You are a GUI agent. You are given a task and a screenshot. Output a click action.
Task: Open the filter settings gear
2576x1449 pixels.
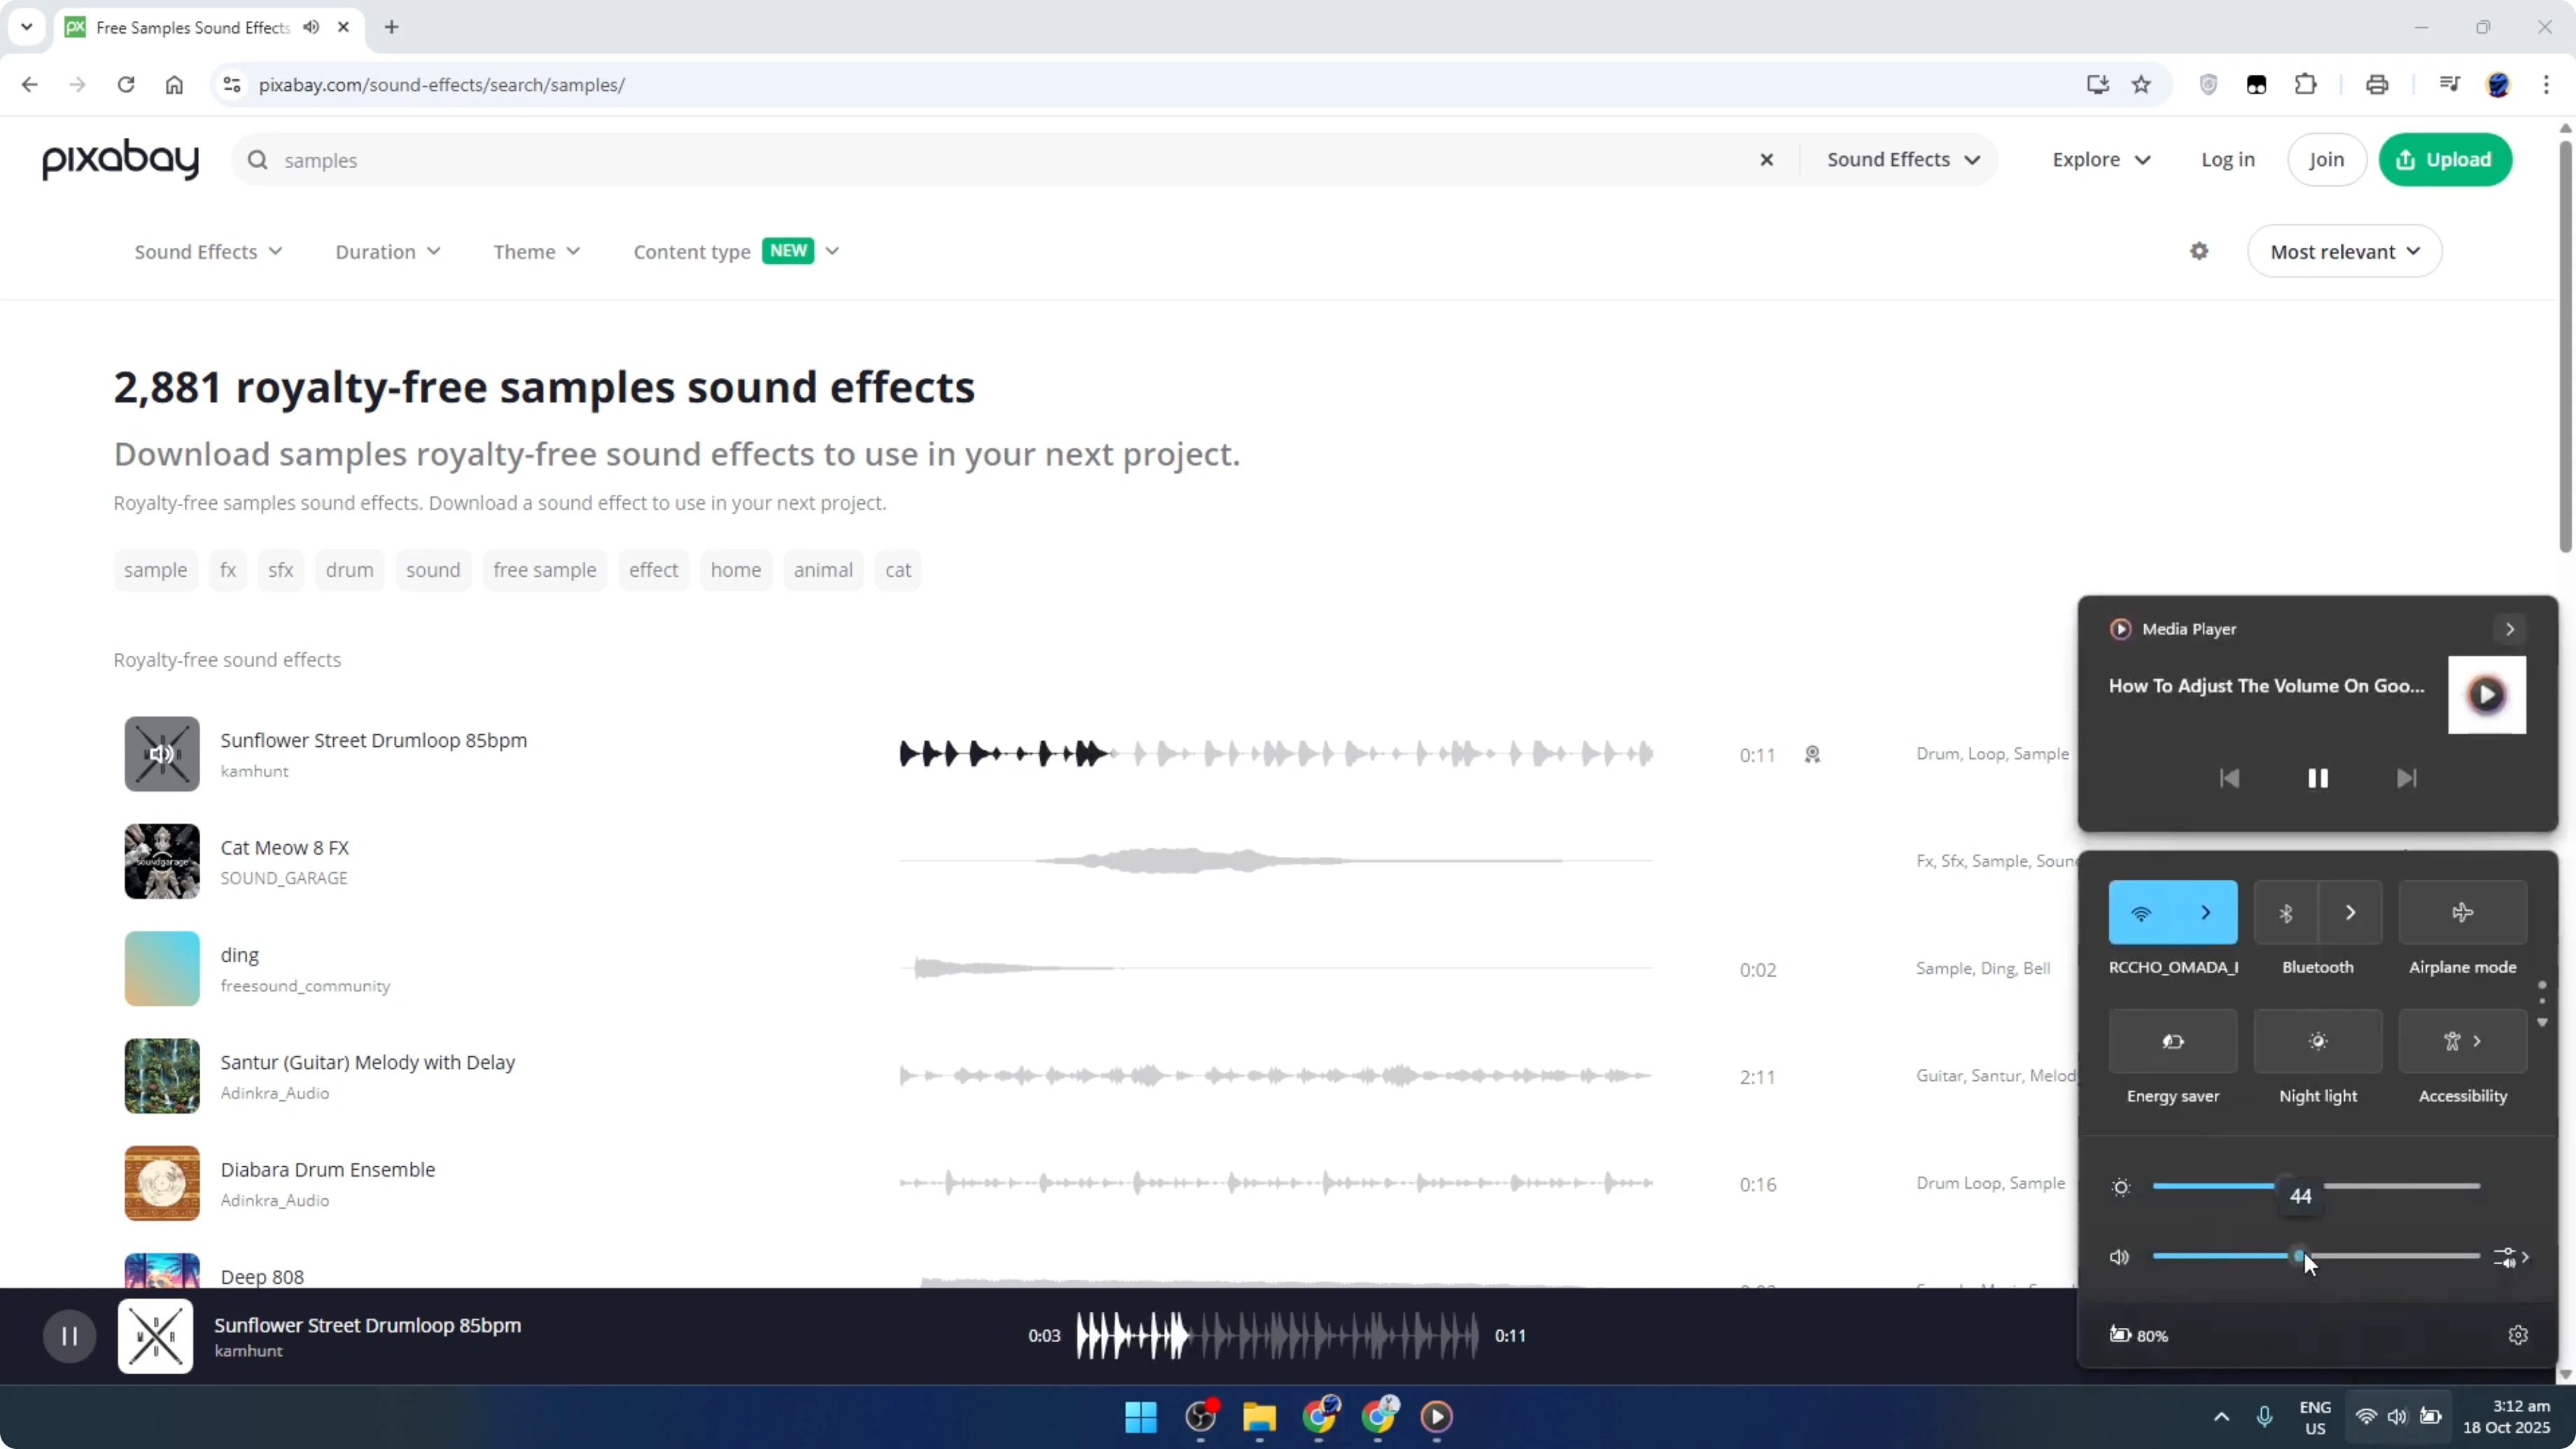pyautogui.click(x=2199, y=251)
